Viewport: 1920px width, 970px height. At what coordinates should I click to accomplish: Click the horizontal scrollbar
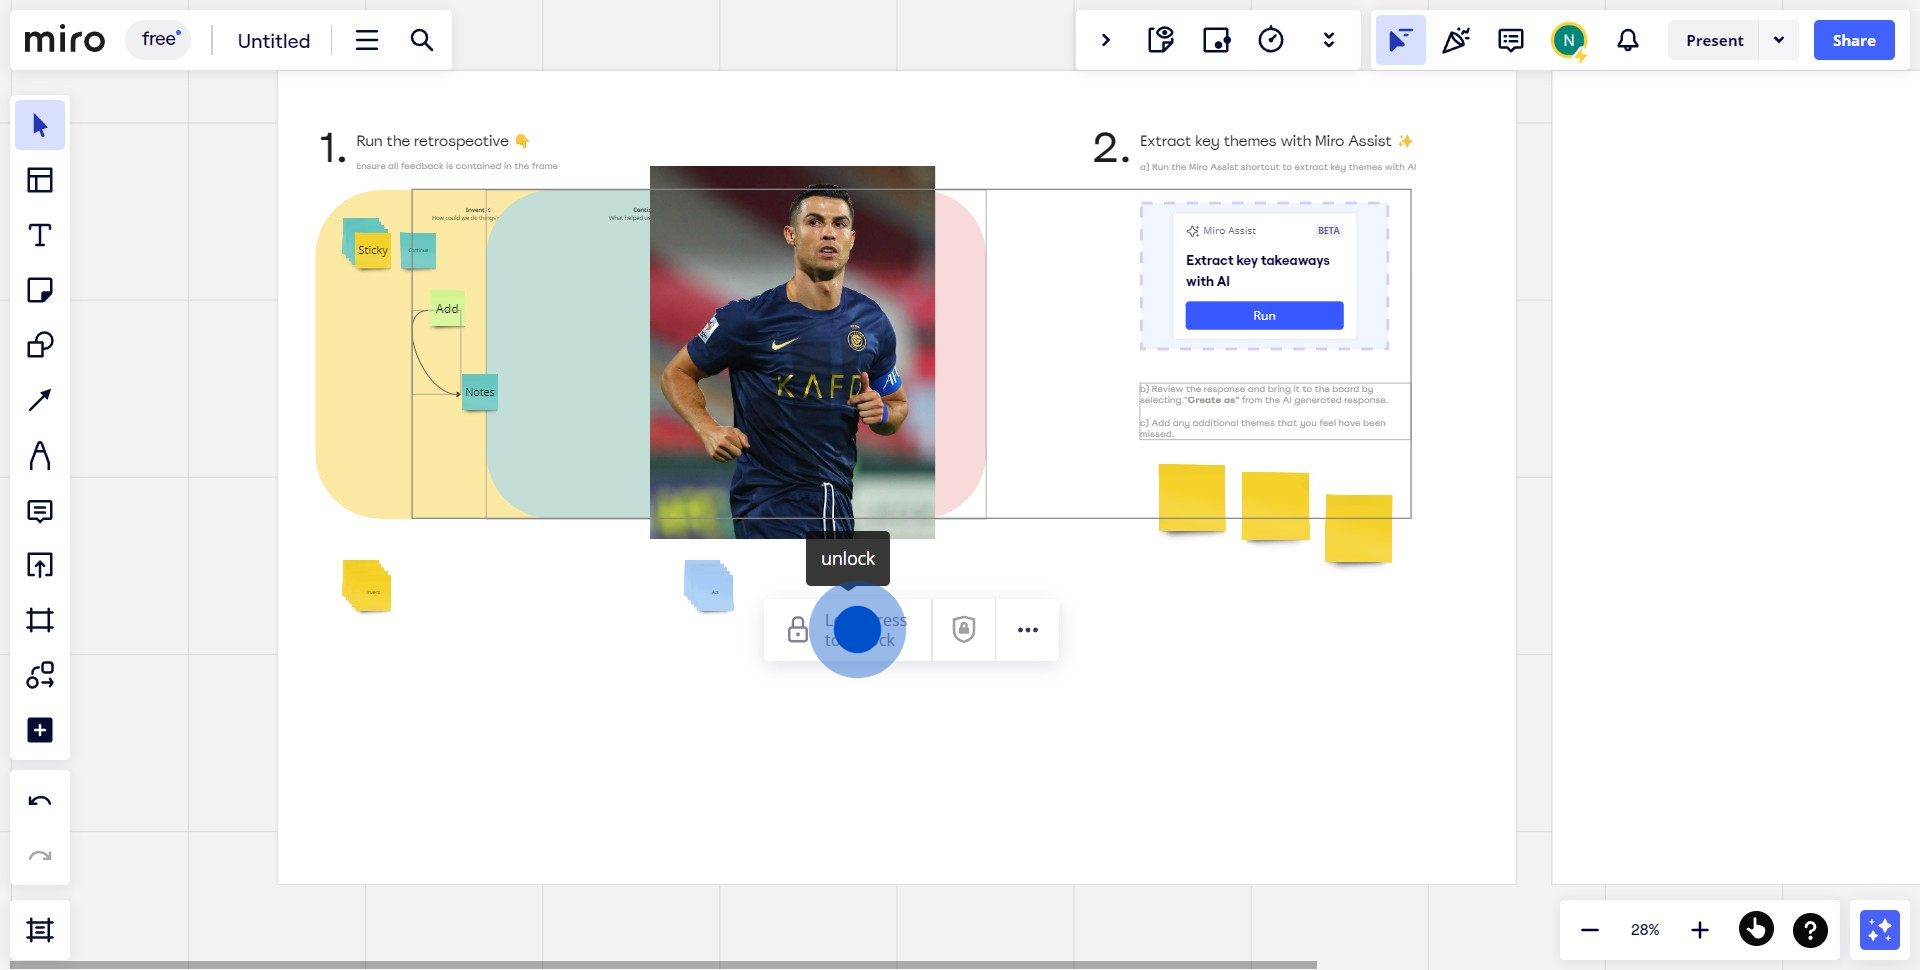point(662,965)
